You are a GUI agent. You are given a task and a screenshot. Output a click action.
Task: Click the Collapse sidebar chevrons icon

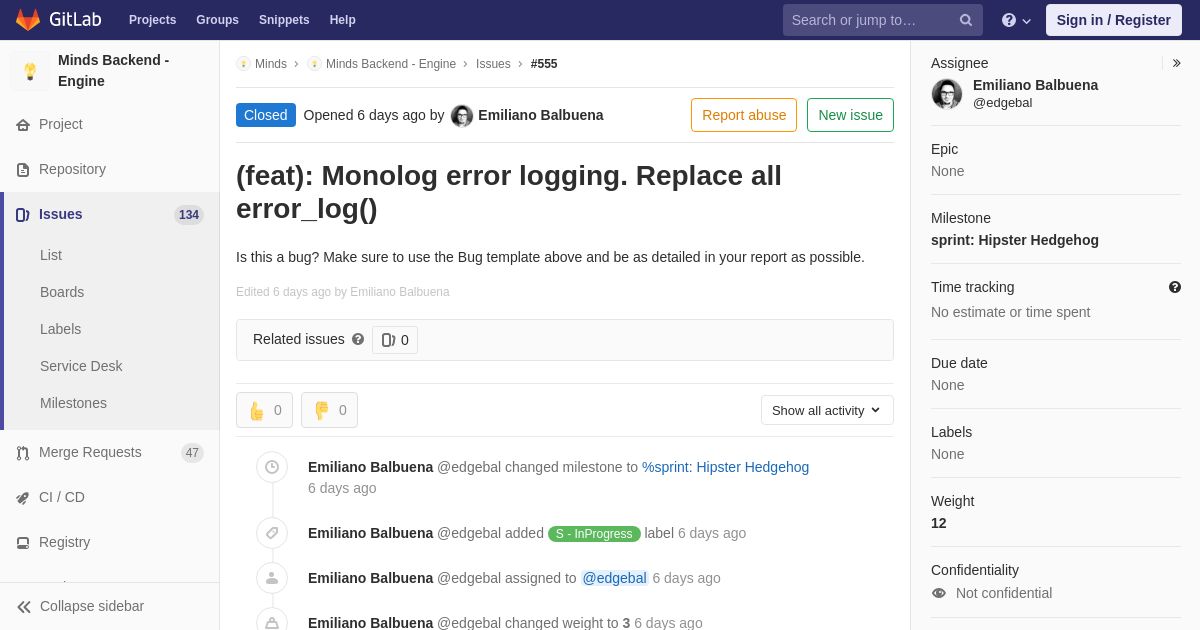[x=24, y=607]
